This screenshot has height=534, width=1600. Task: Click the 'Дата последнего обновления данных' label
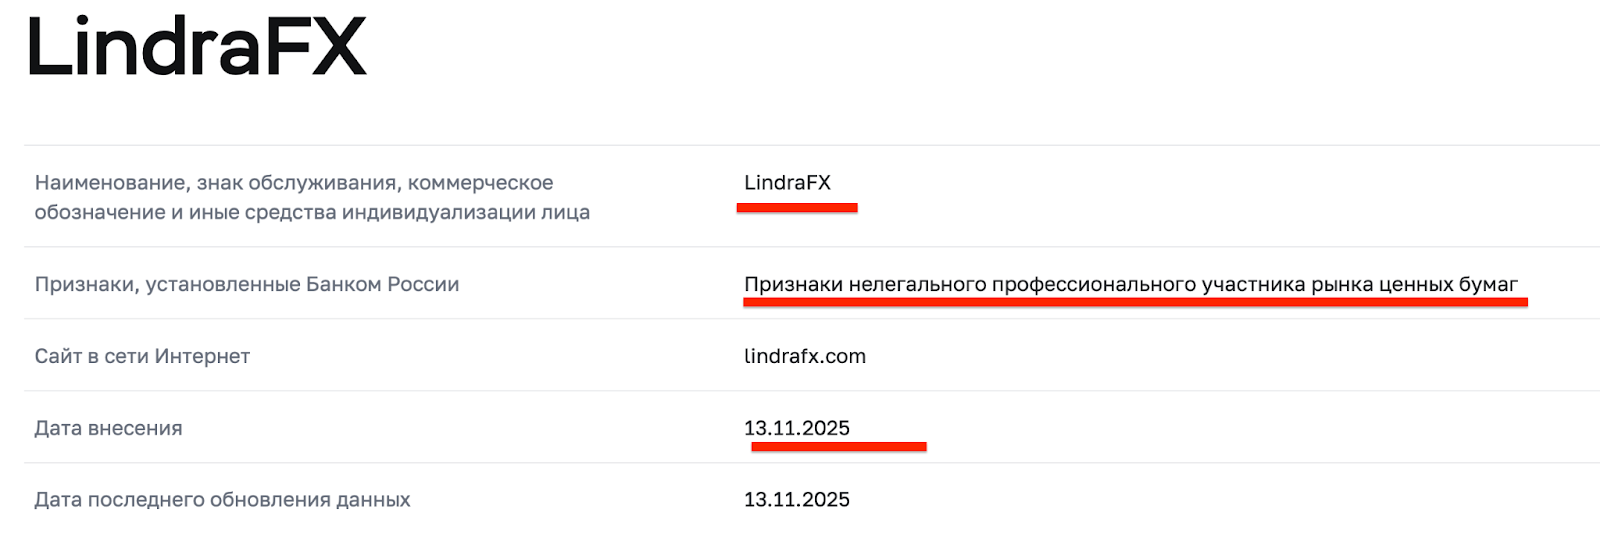pos(222,500)
